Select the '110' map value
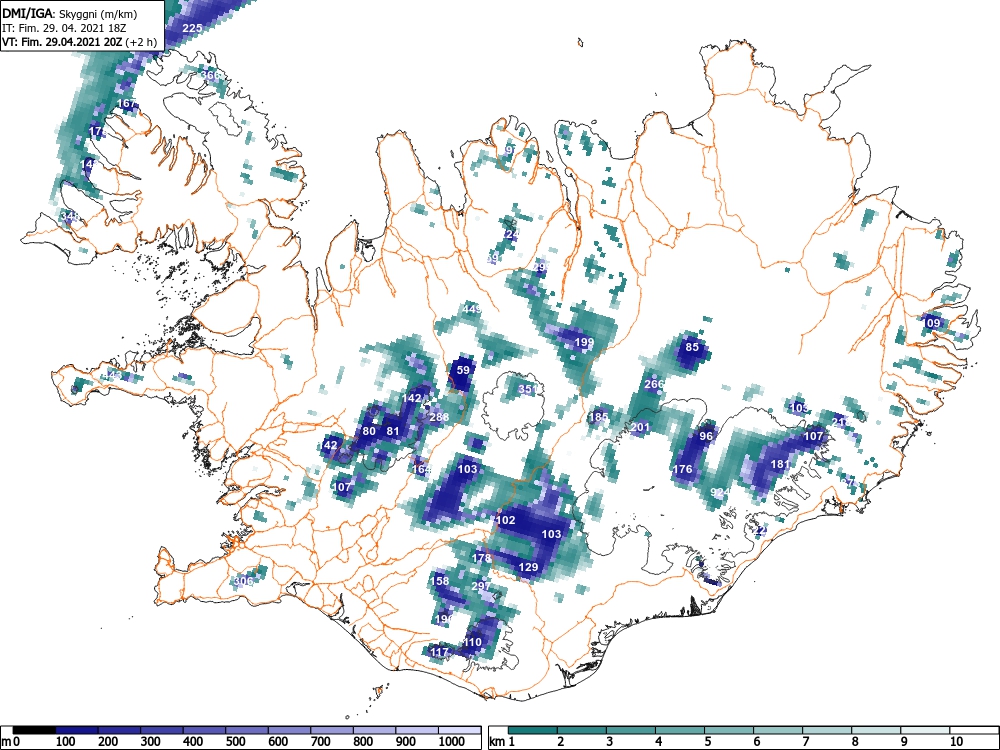Image resolution: width=1000 pixels, height=750 pixels. click(472, 642)
